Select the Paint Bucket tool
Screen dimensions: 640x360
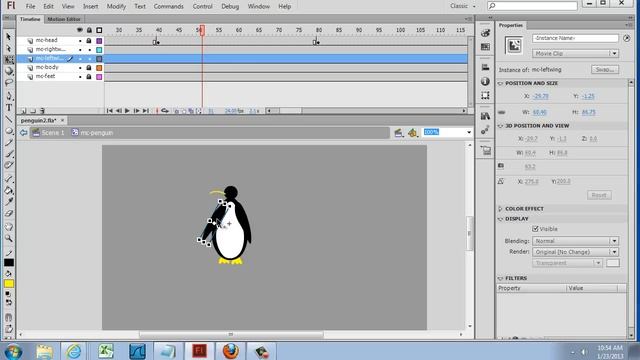click(x=9, y=190)
